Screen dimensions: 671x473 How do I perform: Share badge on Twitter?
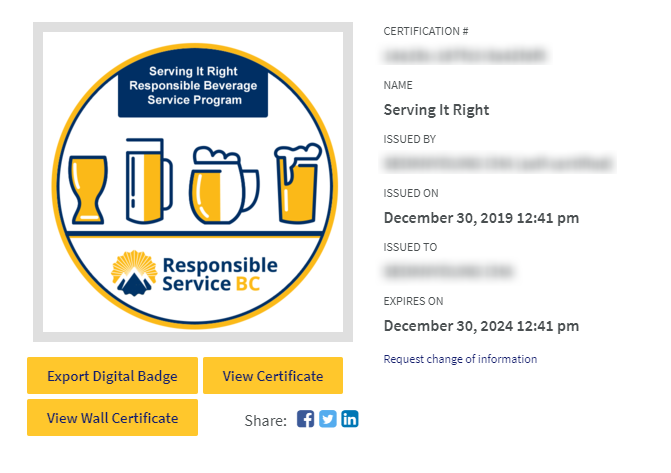click(328, 419)
